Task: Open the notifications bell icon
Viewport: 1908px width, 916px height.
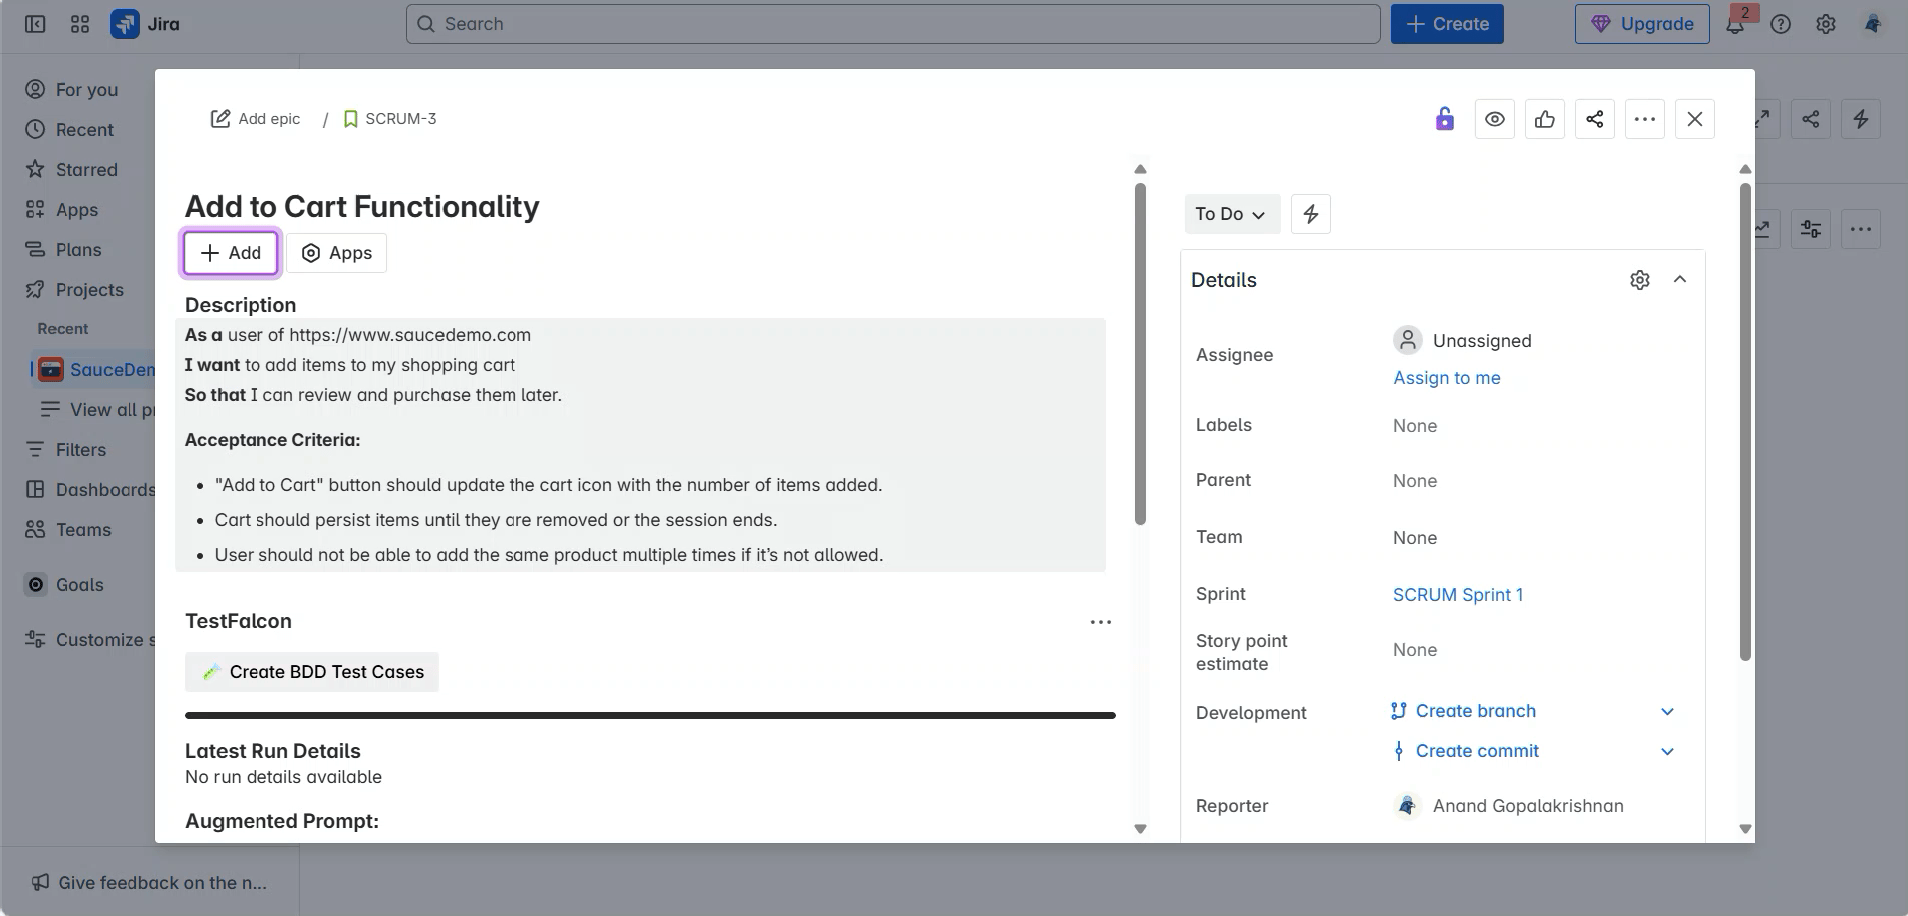Action: point(1735,25)
